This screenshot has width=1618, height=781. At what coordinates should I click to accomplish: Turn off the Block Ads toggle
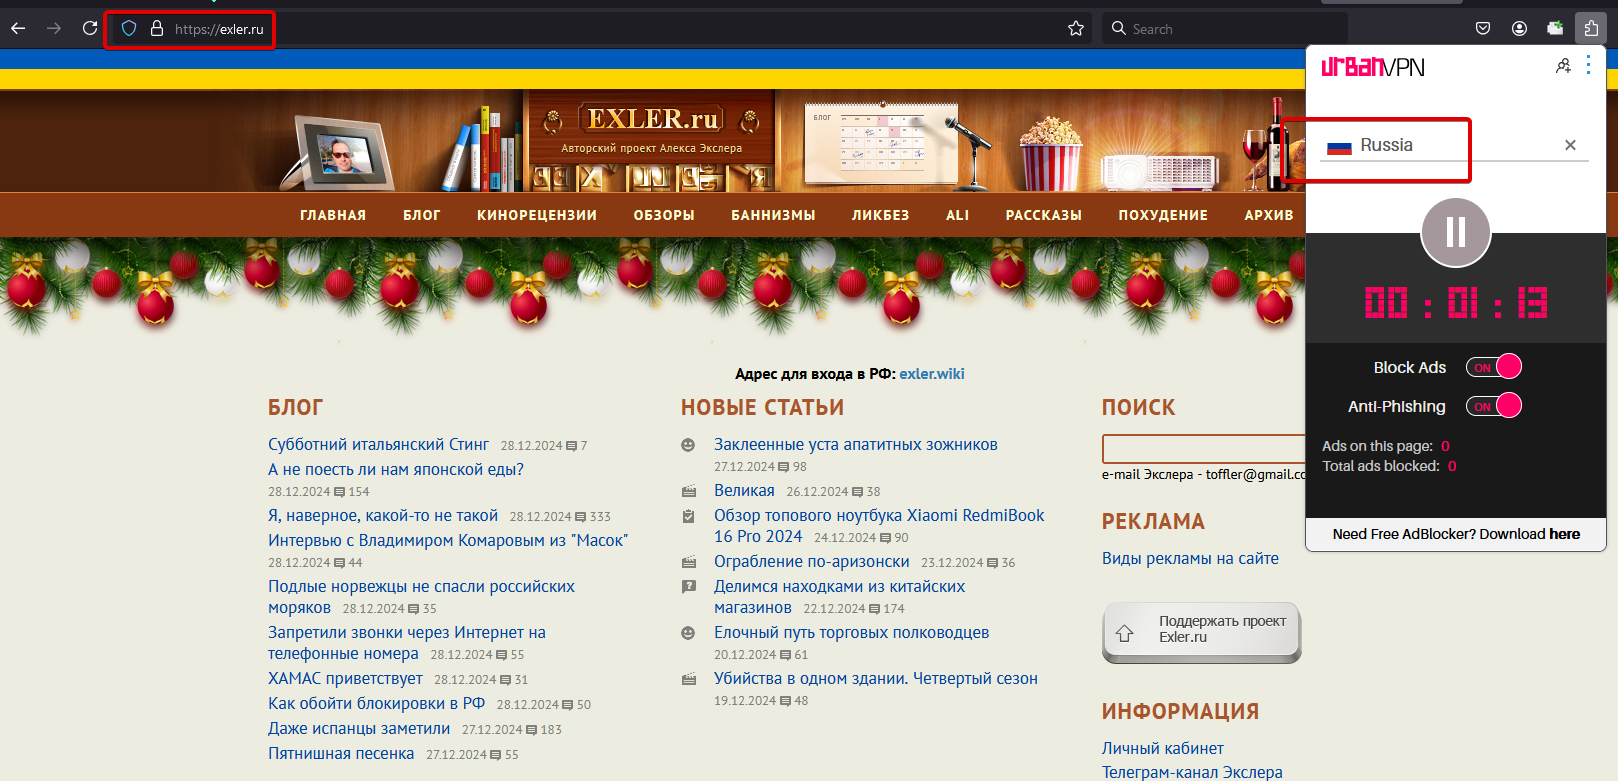click(1494, 368)
